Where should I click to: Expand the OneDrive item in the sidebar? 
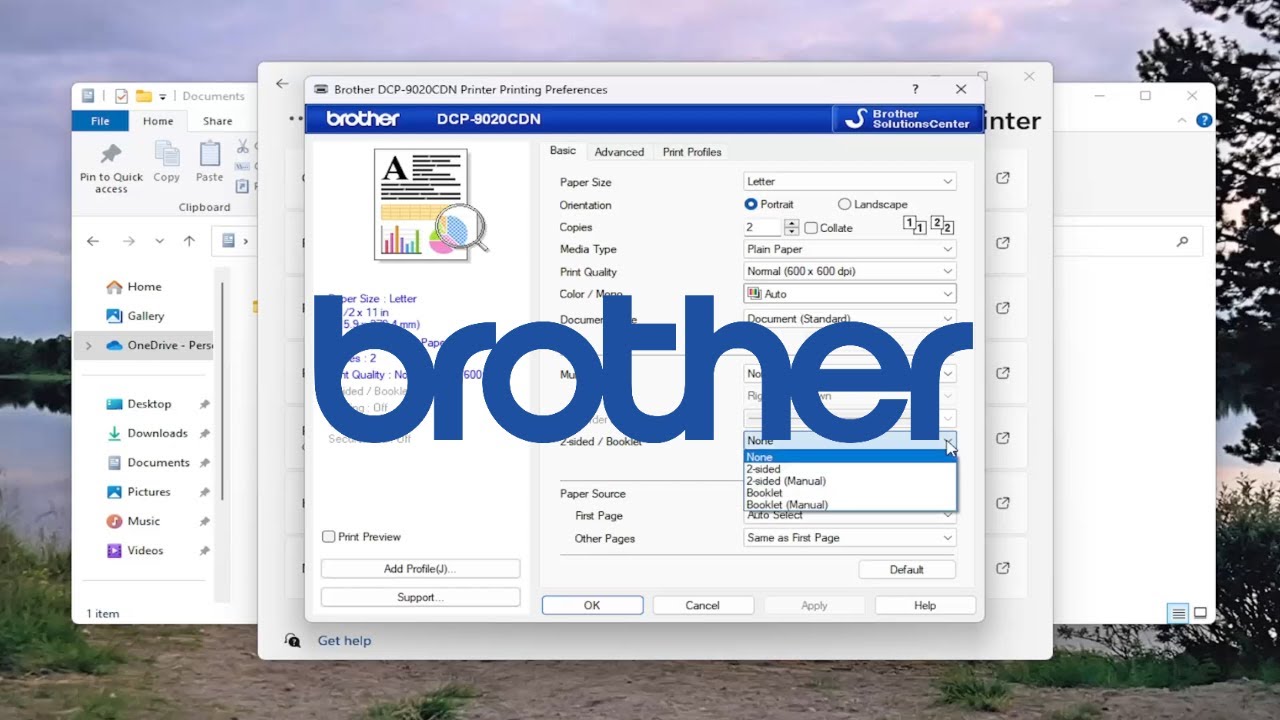88,346
